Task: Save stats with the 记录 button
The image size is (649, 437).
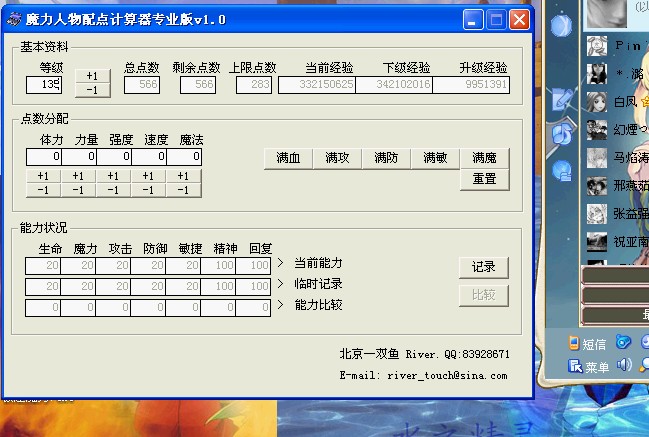Action: coord(484,268)
